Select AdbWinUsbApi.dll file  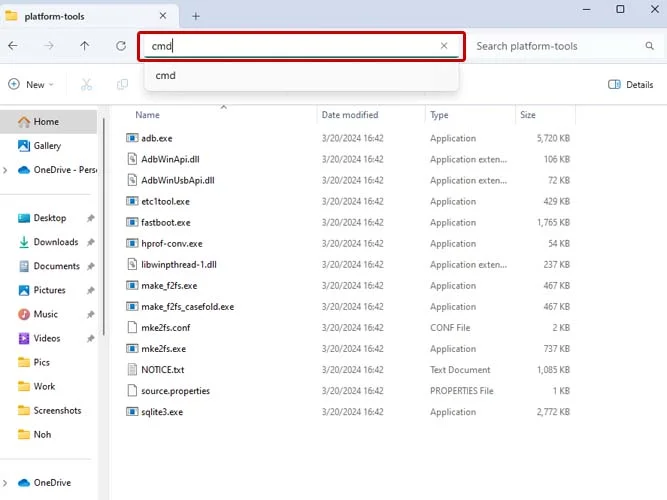point(178,180)
